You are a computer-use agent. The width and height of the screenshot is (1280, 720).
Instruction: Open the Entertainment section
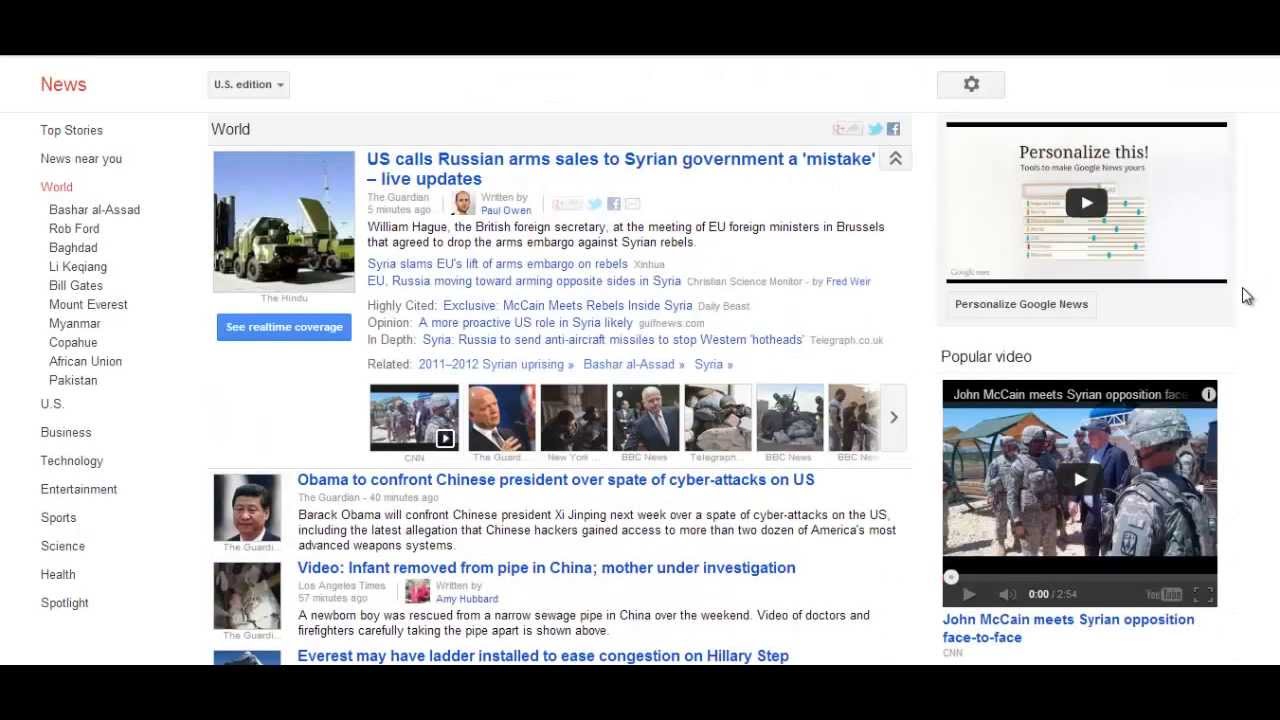(79, 489)
